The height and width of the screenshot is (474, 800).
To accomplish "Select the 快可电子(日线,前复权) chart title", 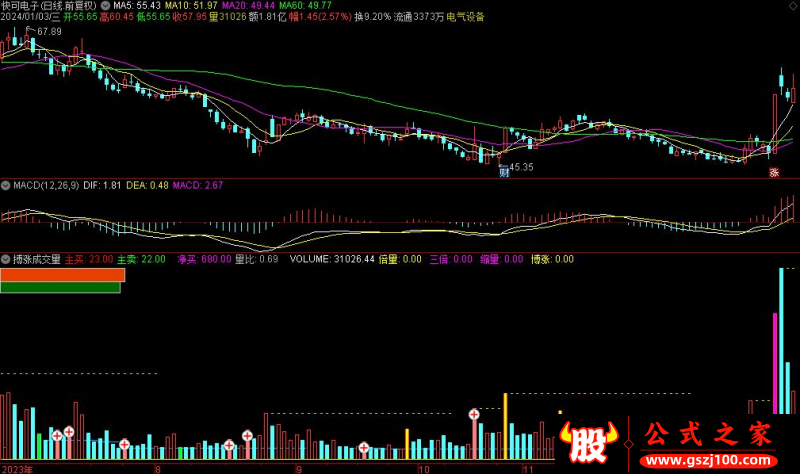I will pos(48,6).
